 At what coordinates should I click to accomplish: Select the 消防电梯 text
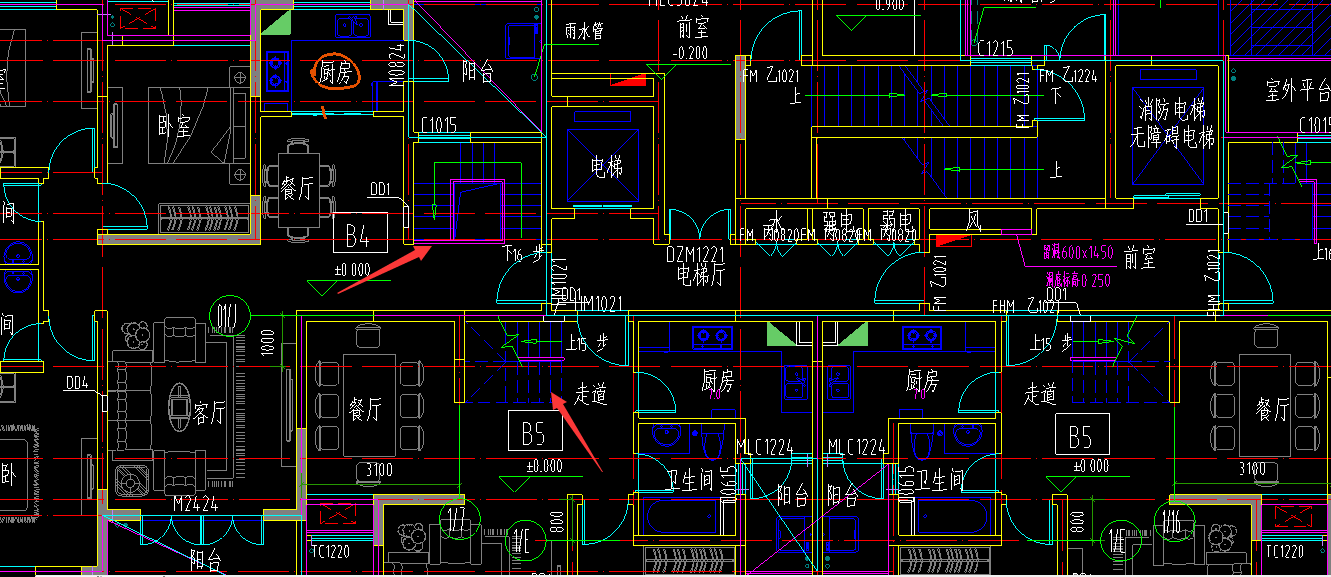pos(1173,110)
